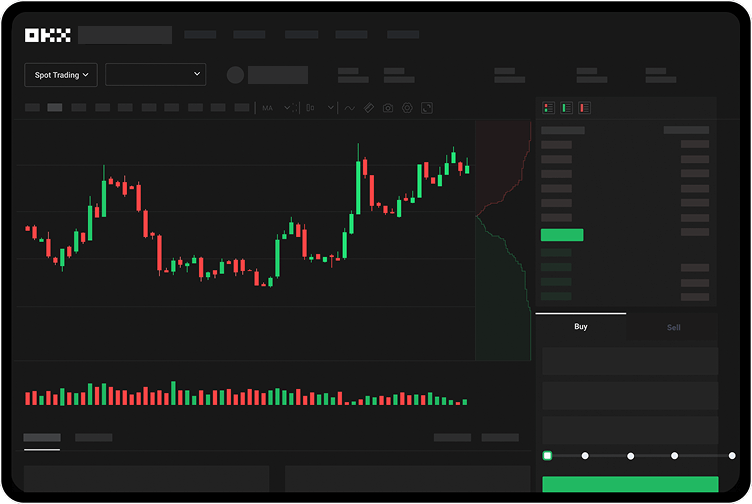Open the Spot Trading dropdown
This screenshot has width=752, height=504.
(61, 75)
